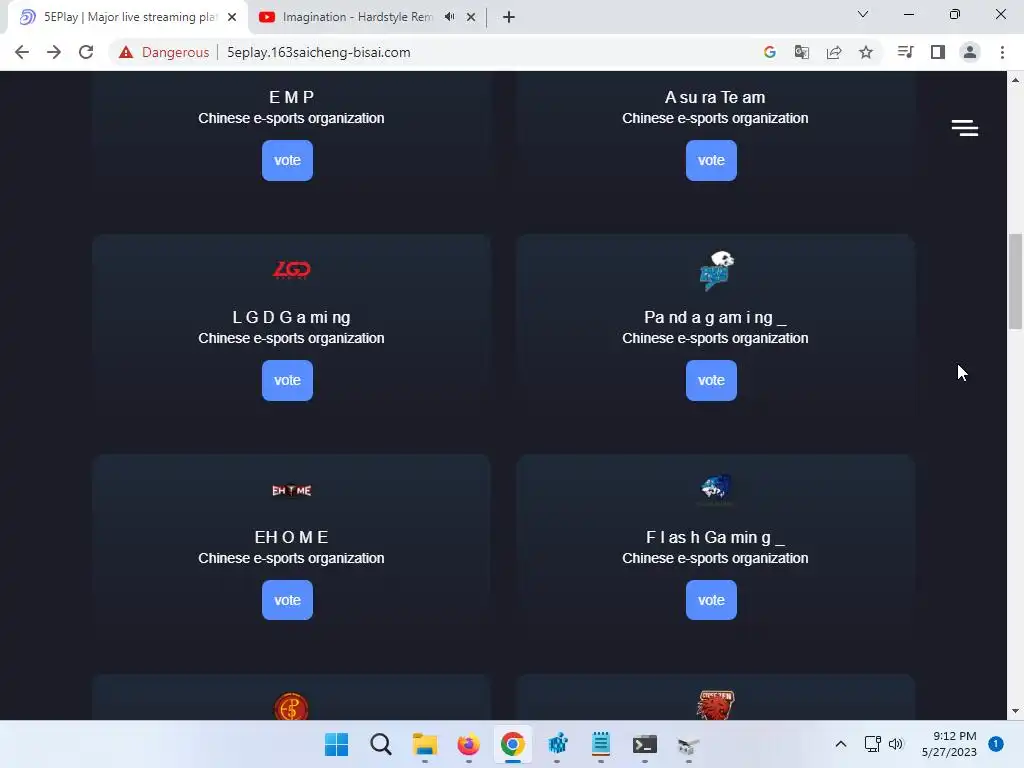Show hidden system tray icons
Screen dimensions: 1024x768
coord(841,744)
